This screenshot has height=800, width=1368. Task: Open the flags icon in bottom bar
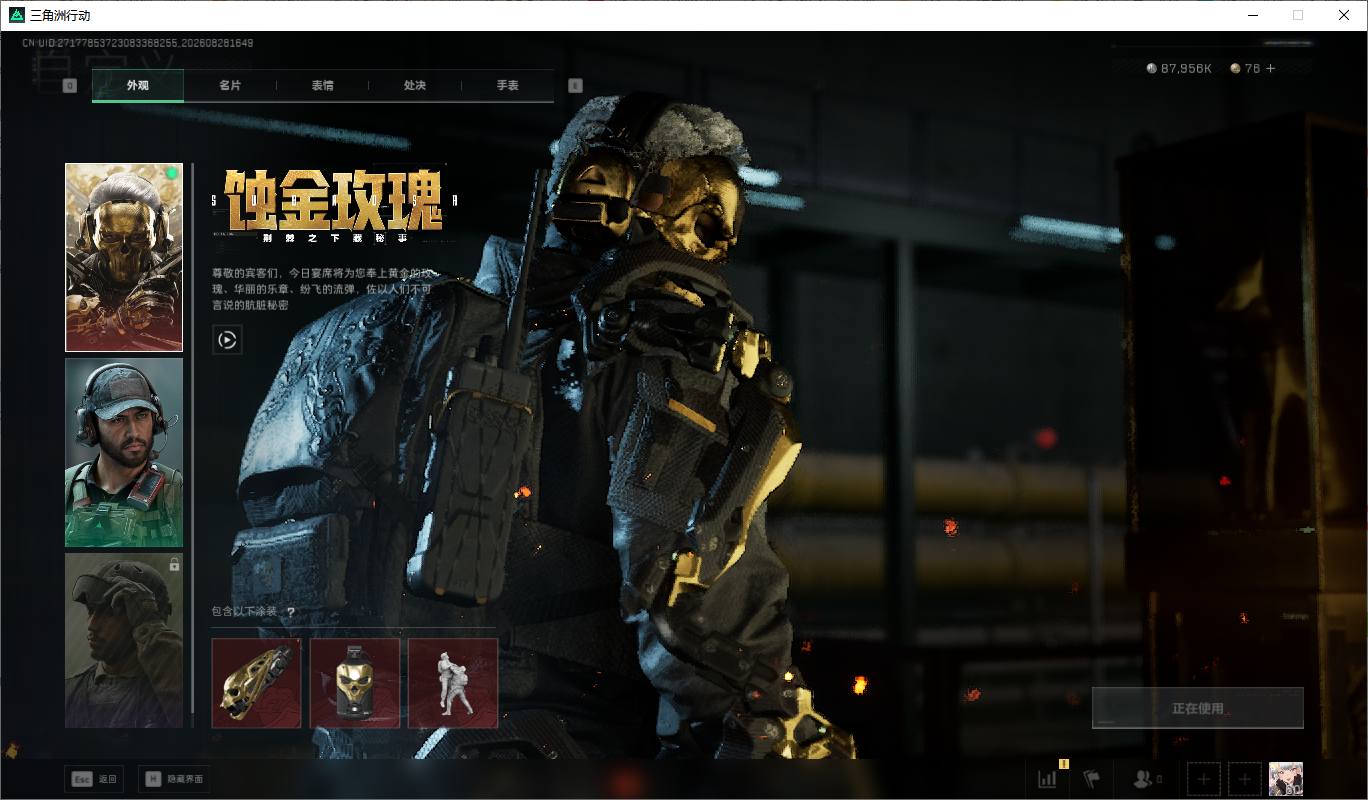1091,779
